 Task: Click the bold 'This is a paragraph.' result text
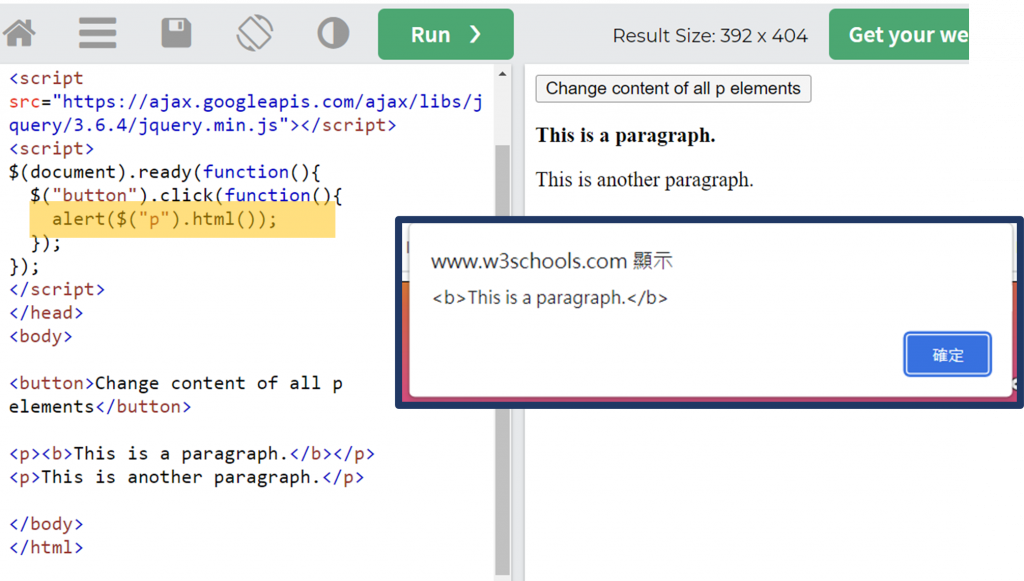tap(625, 136)
